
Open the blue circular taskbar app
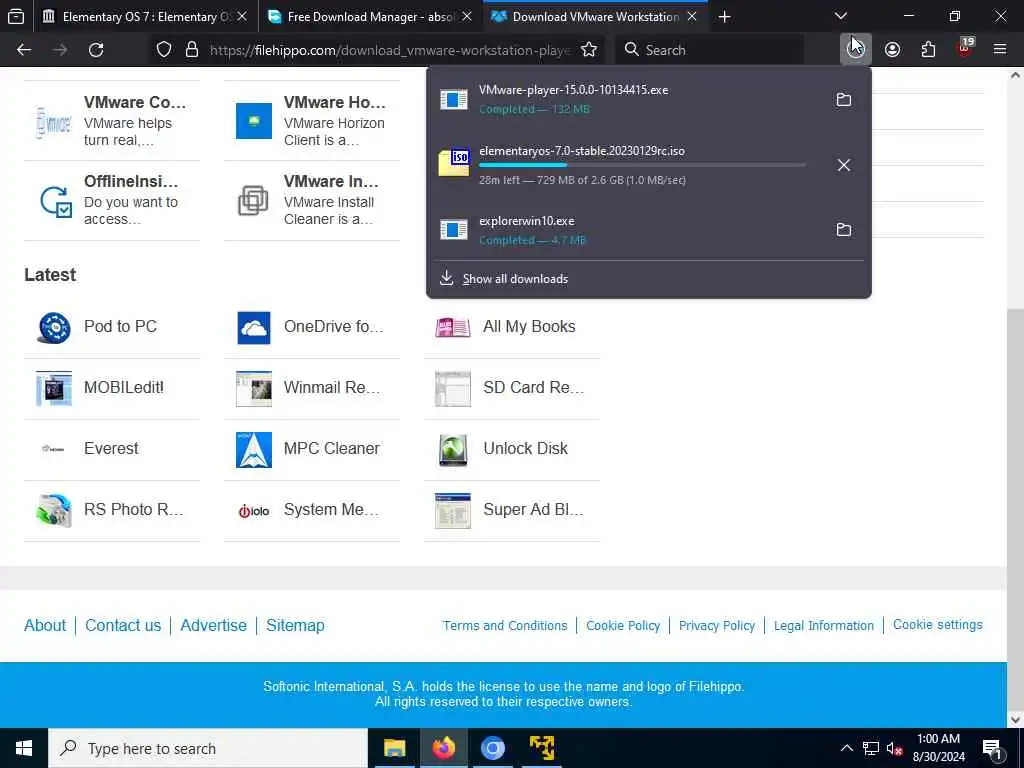coord(492,748)
